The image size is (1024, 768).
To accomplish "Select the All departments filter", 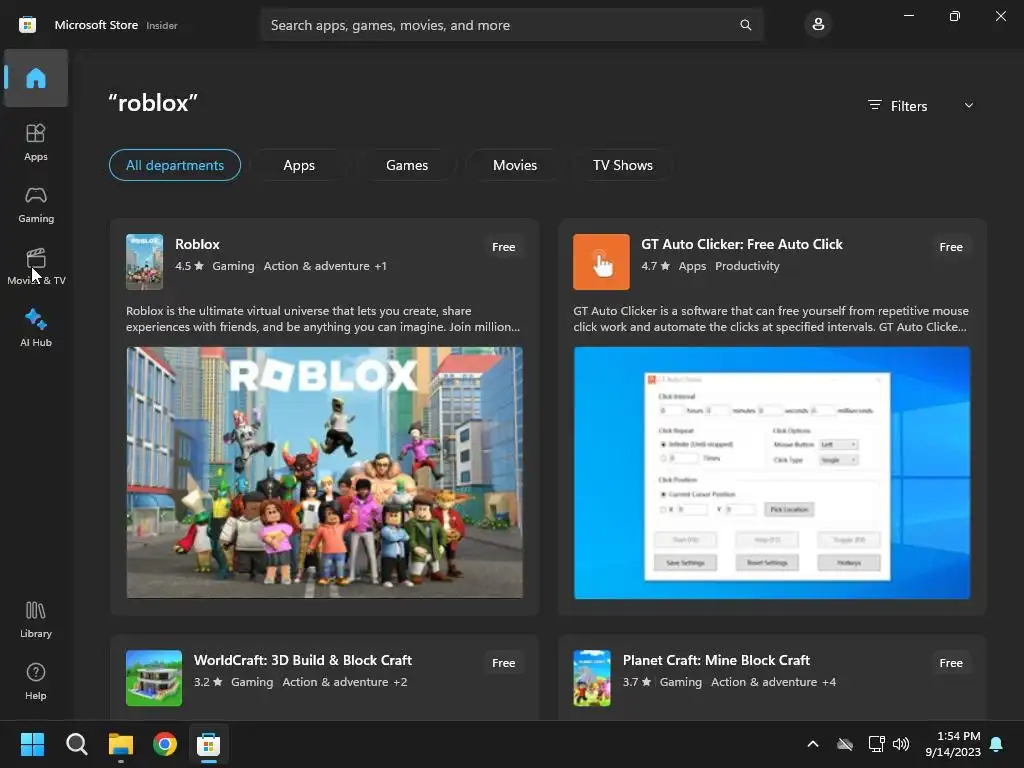I will click(x=175, y=165).
